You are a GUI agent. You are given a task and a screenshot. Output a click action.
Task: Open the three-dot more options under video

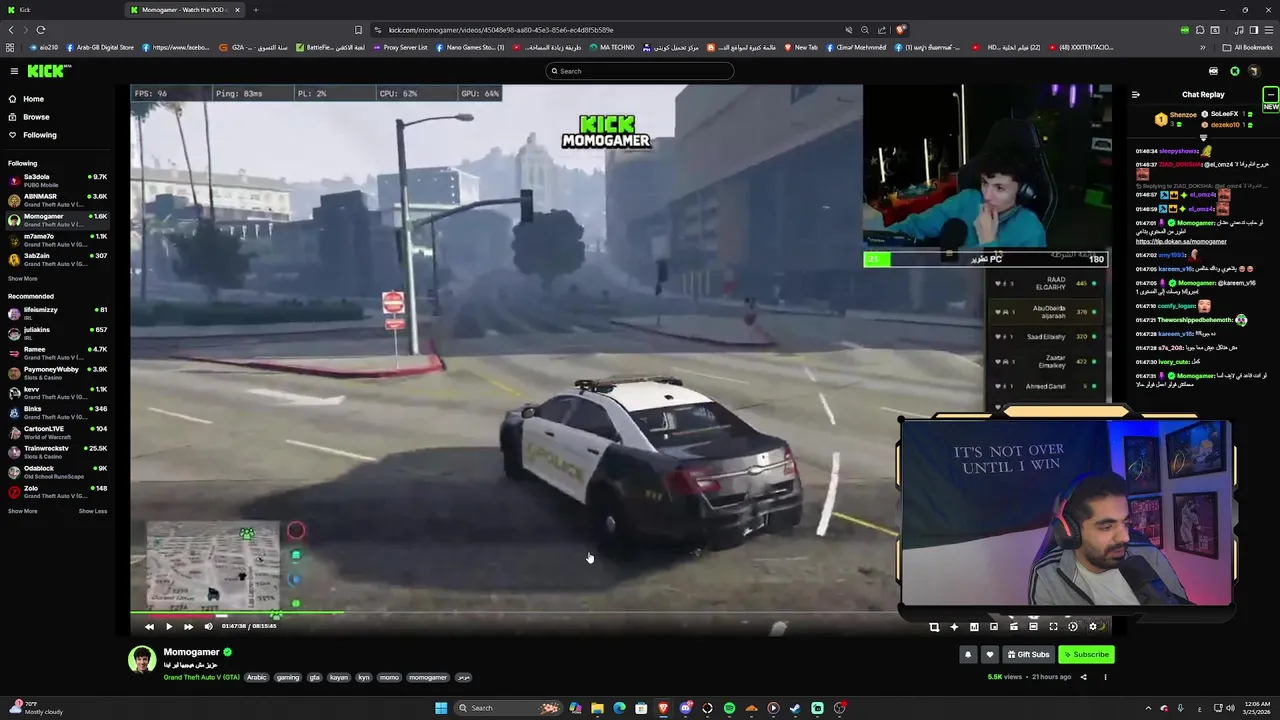tap(1105, 677)
